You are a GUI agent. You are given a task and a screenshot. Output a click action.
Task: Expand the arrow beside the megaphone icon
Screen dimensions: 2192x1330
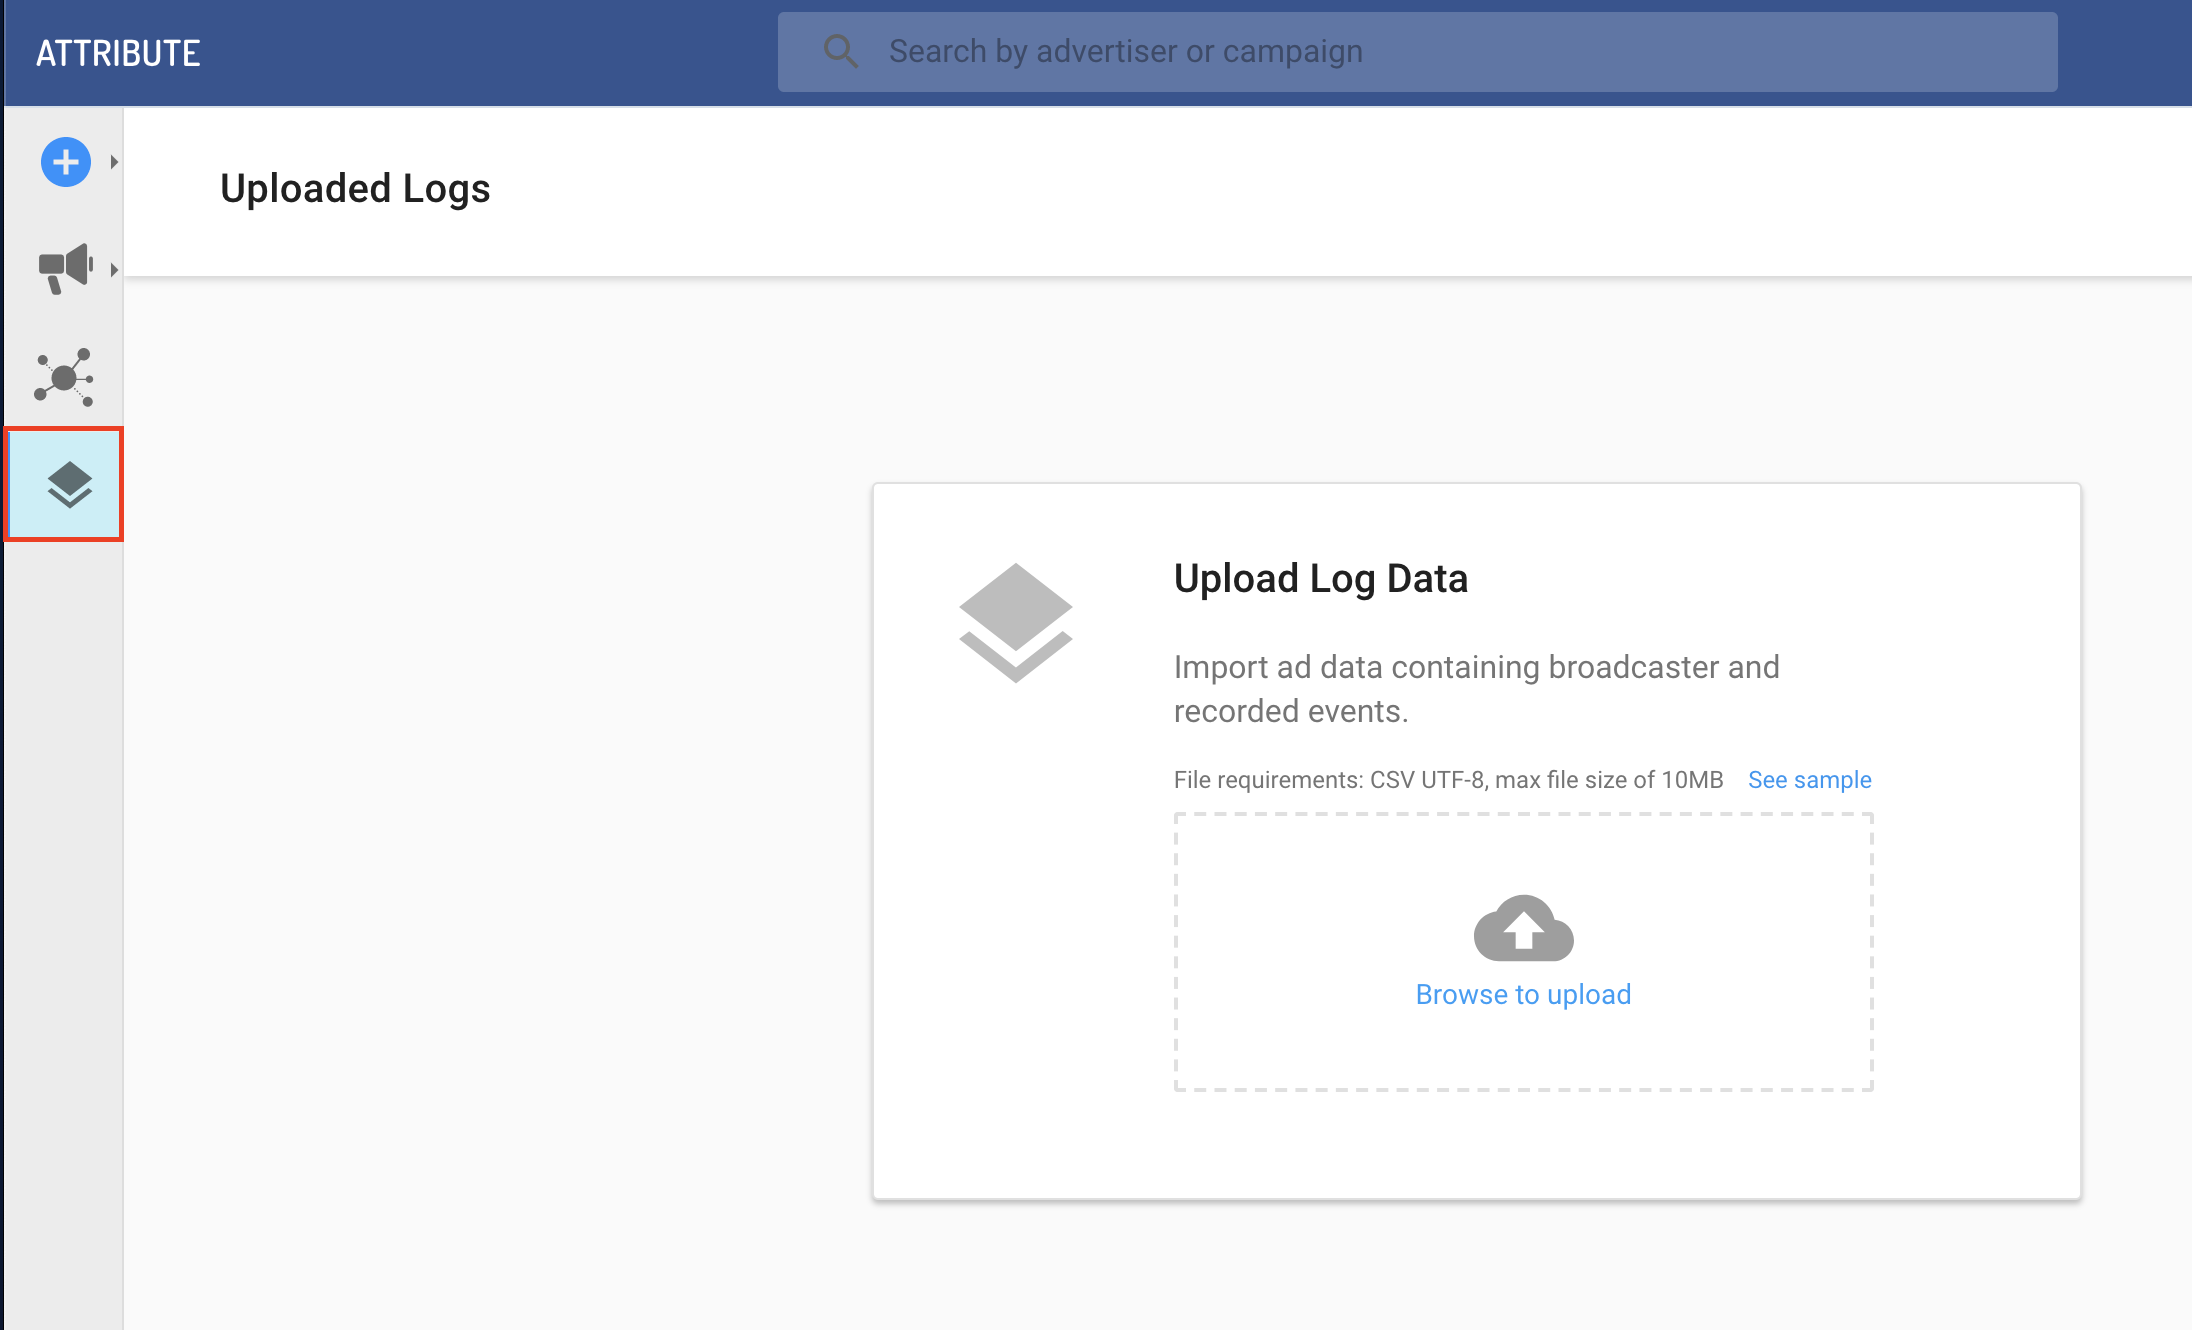click(x=115, y=269)
